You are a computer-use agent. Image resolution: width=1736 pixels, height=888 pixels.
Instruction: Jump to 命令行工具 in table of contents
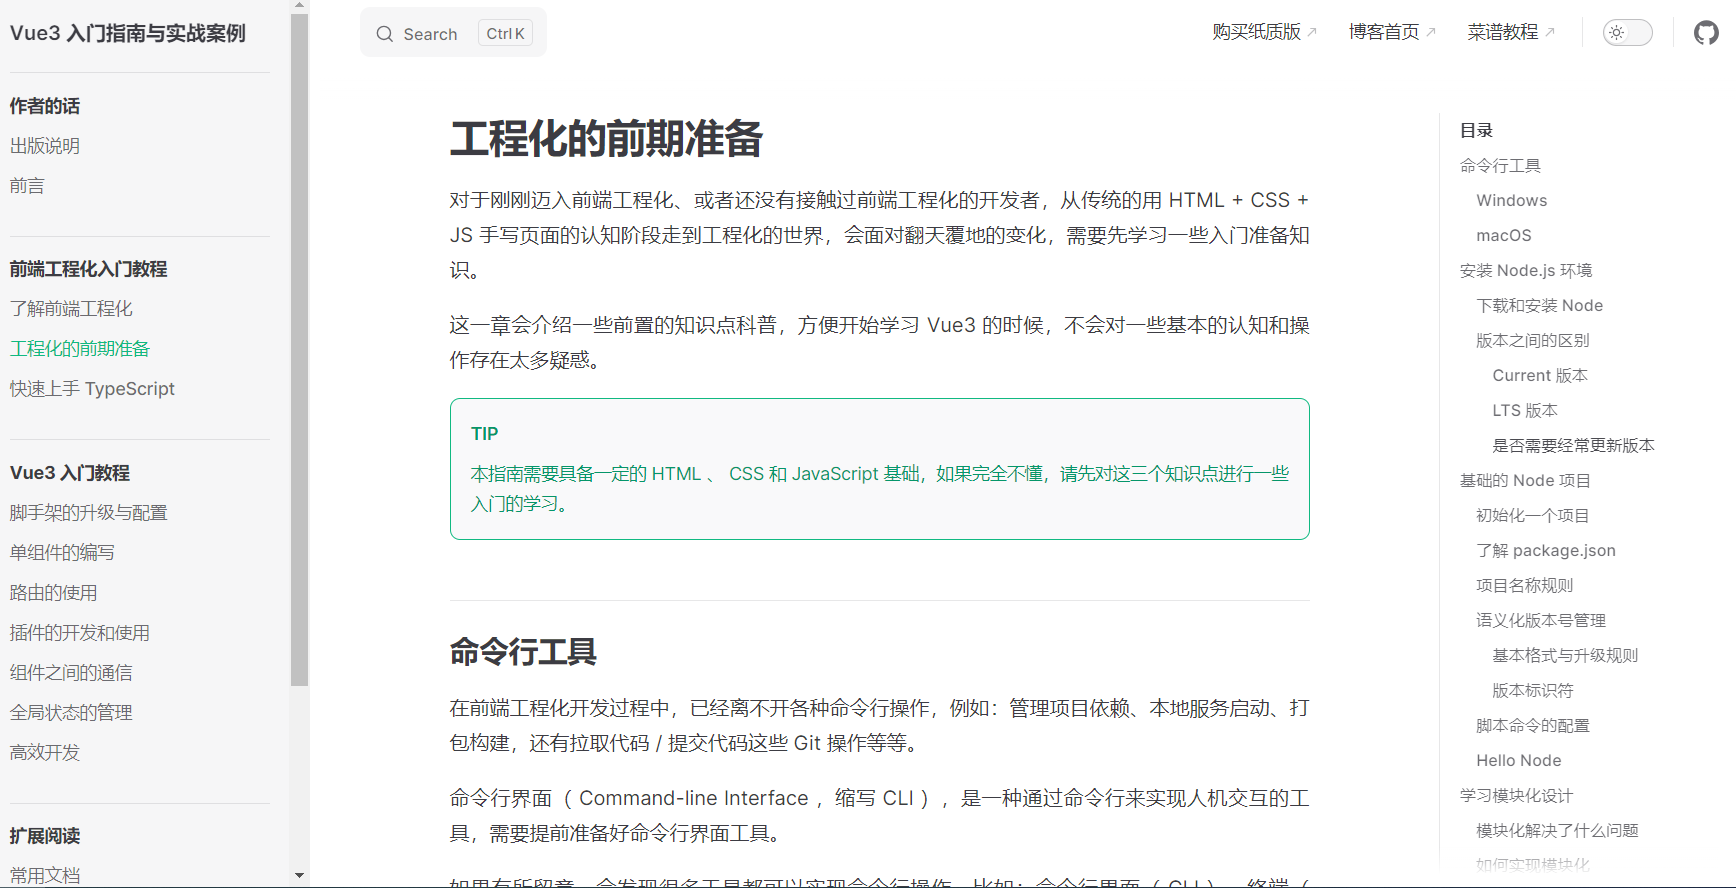(x=1500, y=166)
